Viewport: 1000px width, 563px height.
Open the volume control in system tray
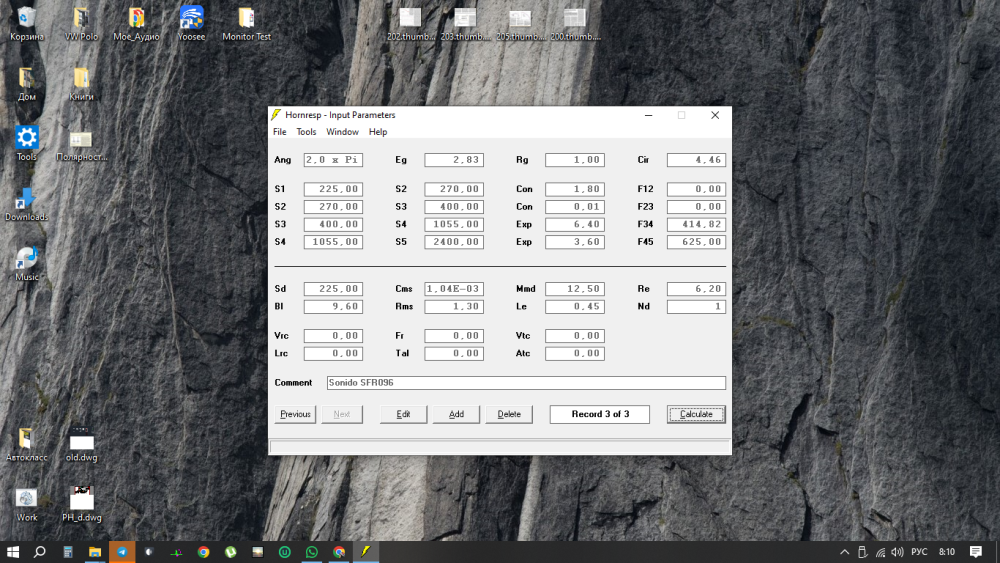(897, 552)
